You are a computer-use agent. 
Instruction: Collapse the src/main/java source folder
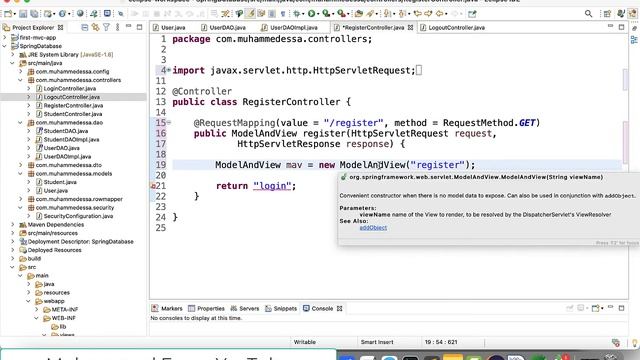13,63
